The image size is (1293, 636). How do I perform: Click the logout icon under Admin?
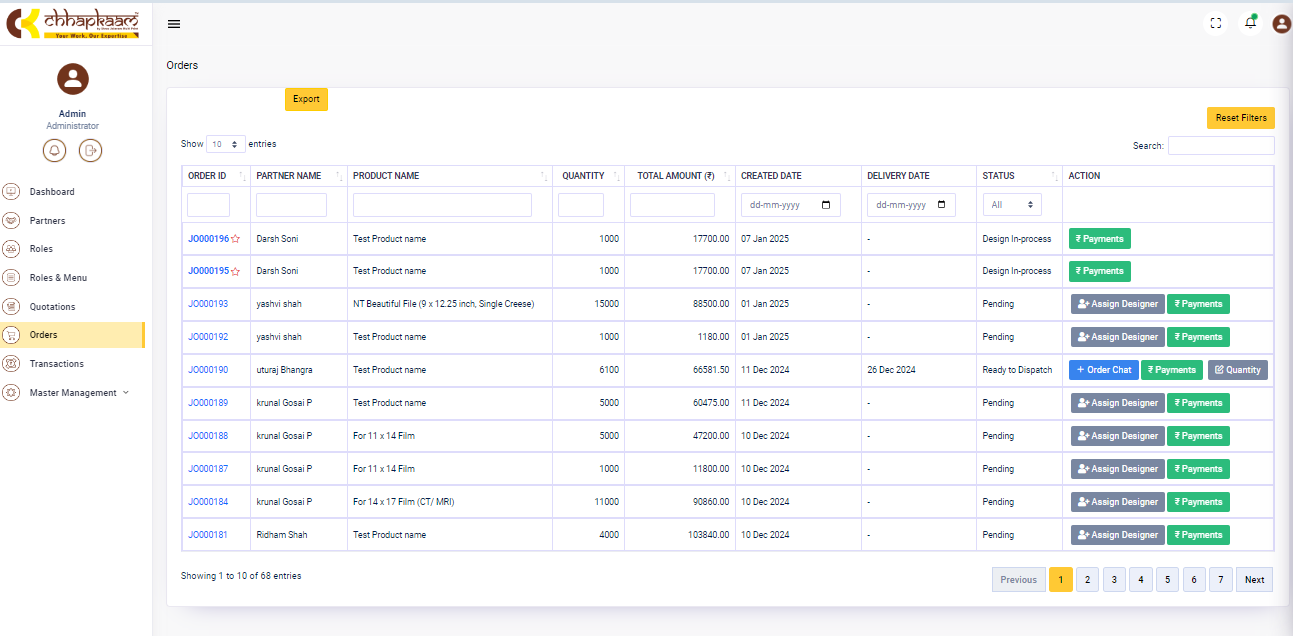tap(90, 150)
